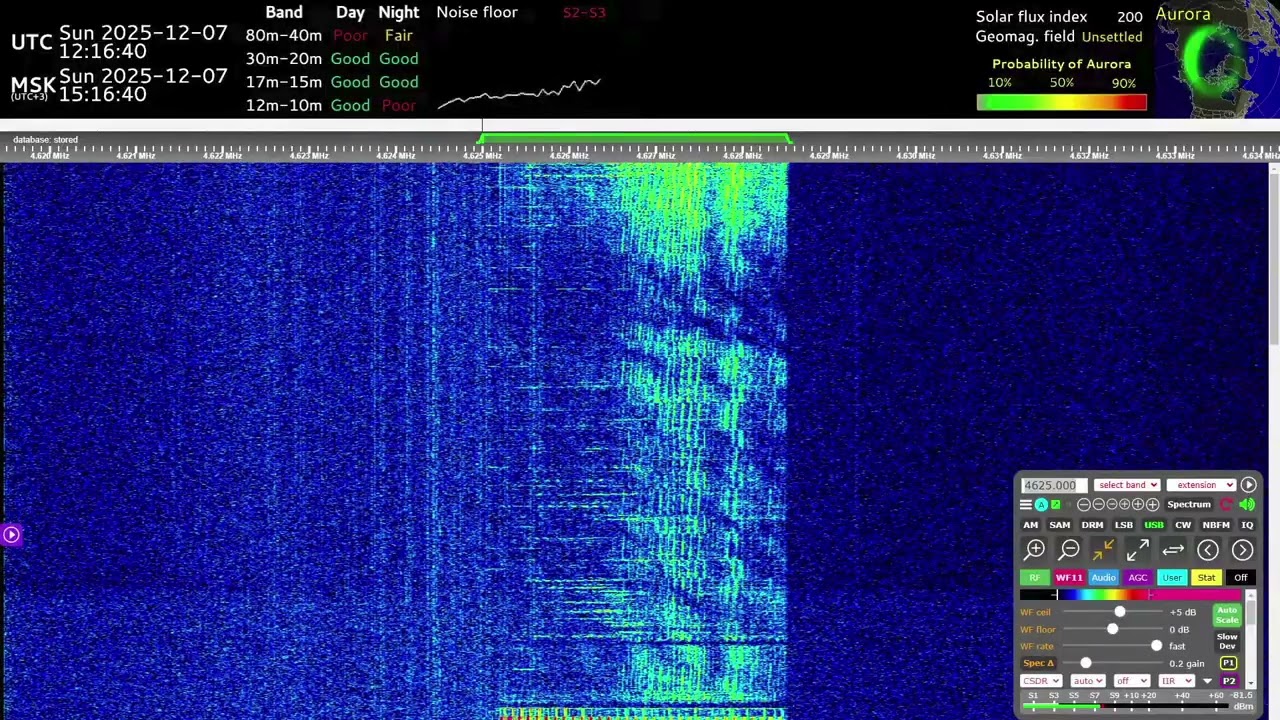Select USB demodulation mode
This screenshot has height=720, width=1280.
(1154, 525)
